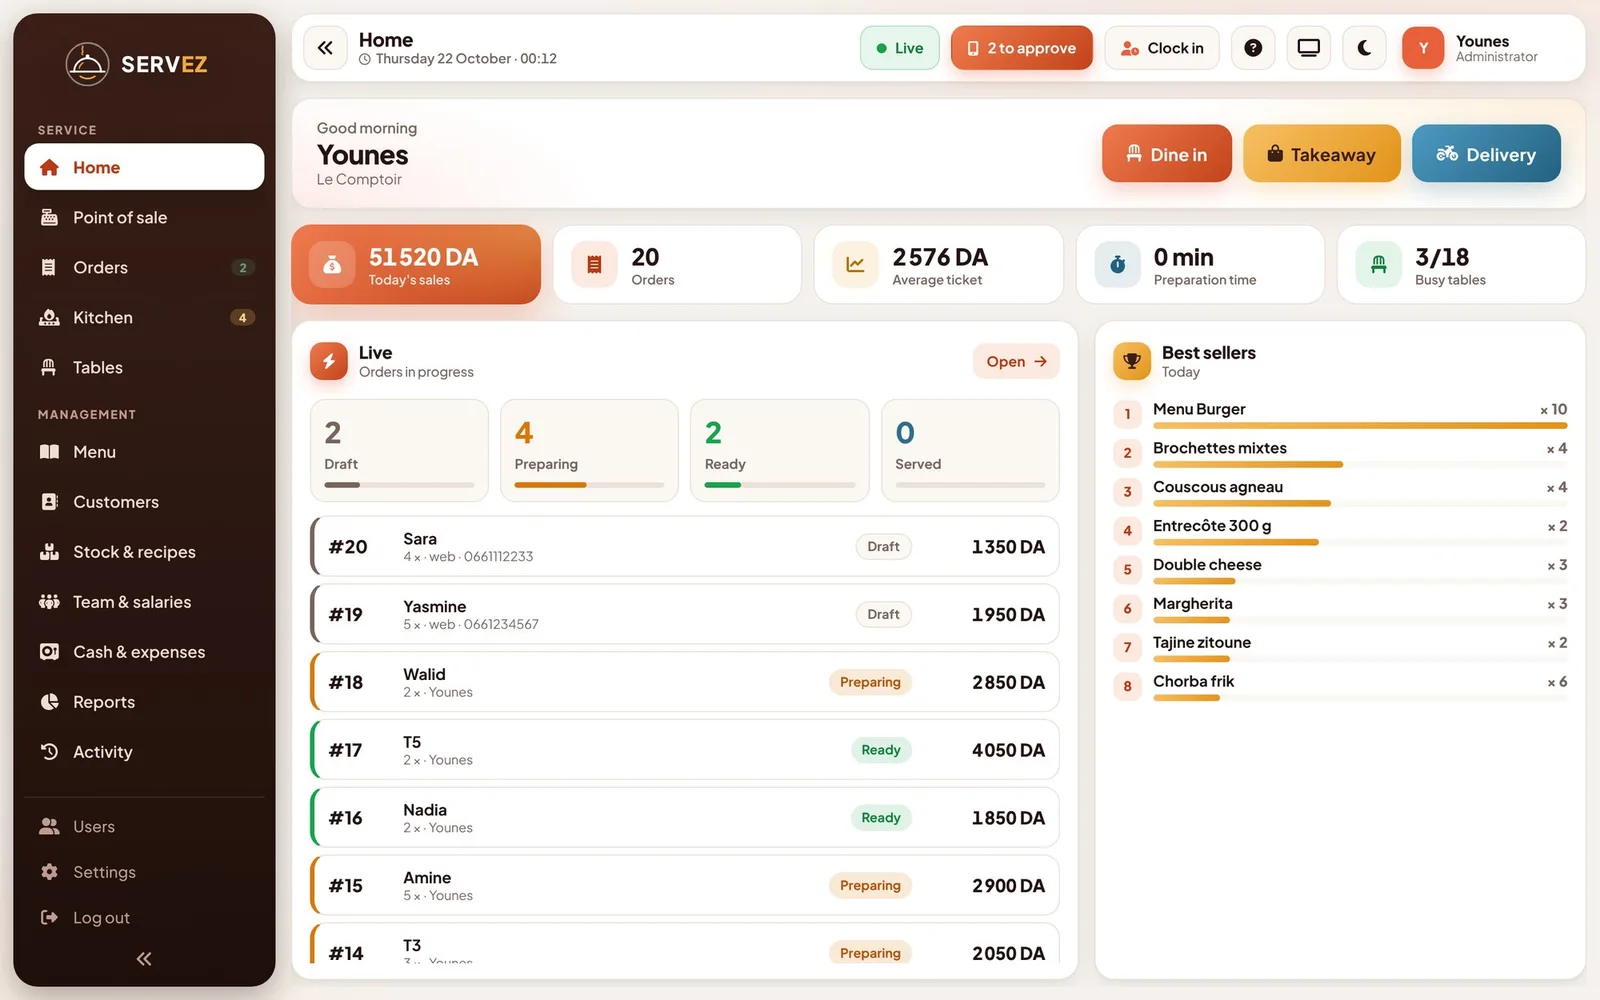Toggle the Live status pill
The height and width of the screenshot is (1000, 1600).
tap(899, 48)
